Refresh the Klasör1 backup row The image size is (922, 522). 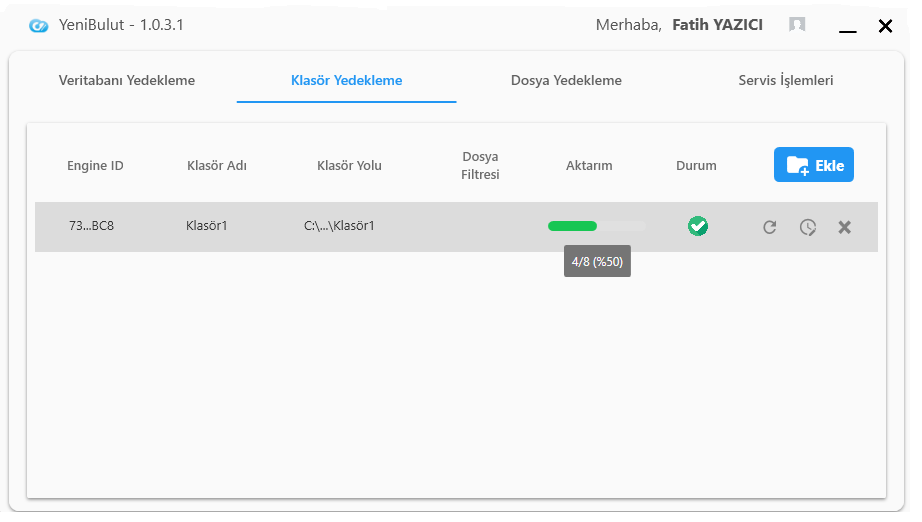pyautogui.click(x=769, y=227)
